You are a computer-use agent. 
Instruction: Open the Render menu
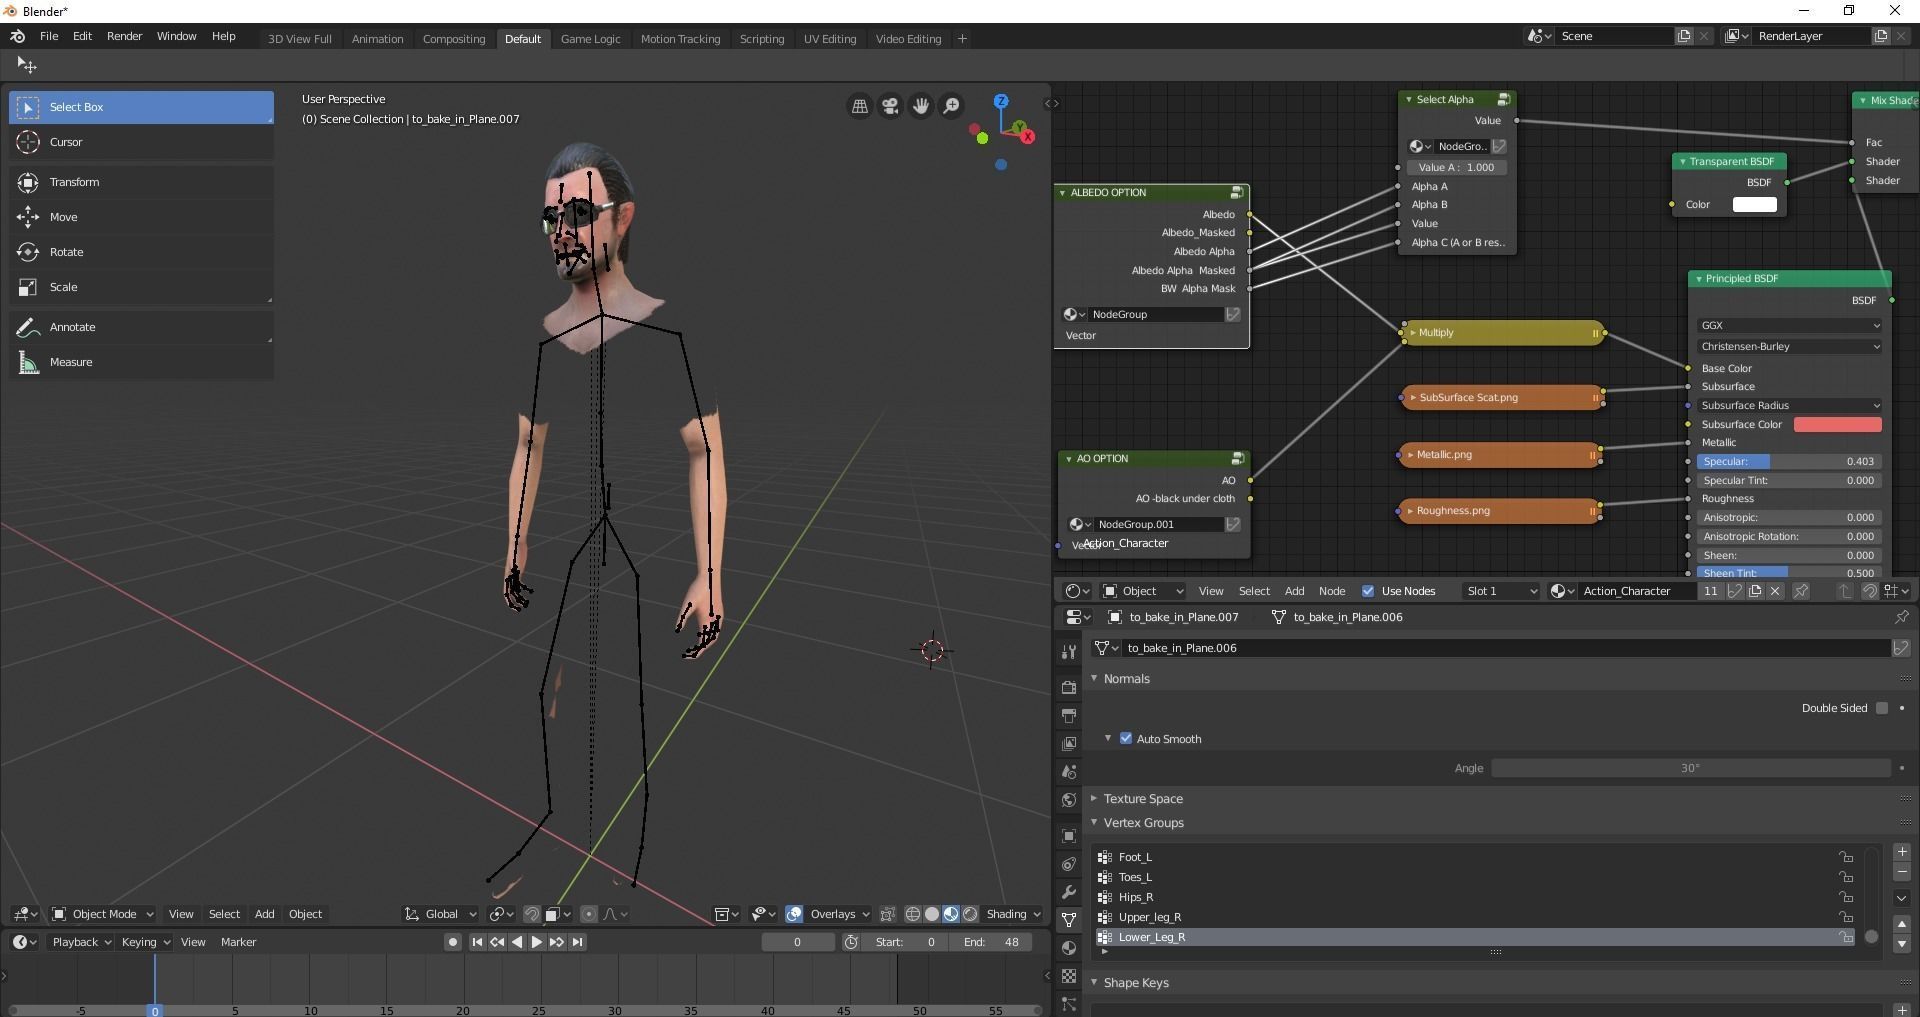124,36
